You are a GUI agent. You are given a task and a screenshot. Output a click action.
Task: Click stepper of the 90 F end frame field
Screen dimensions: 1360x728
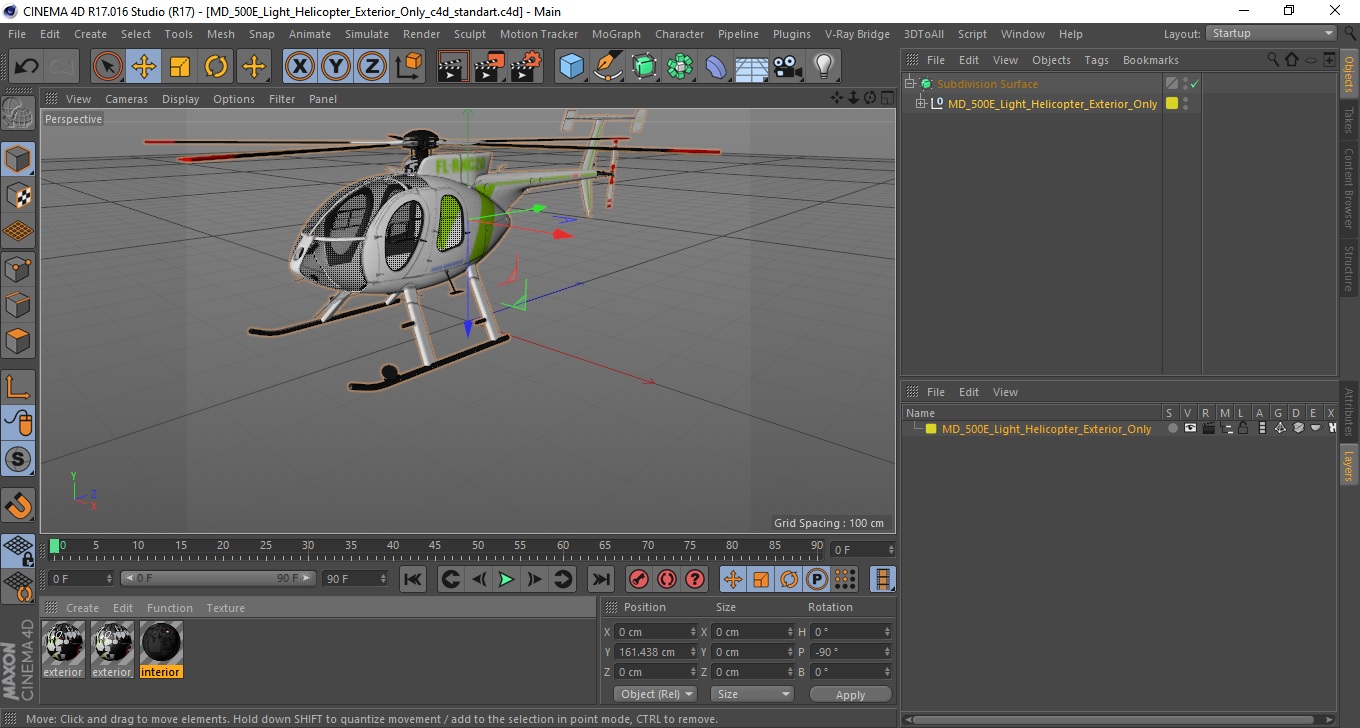382,579
